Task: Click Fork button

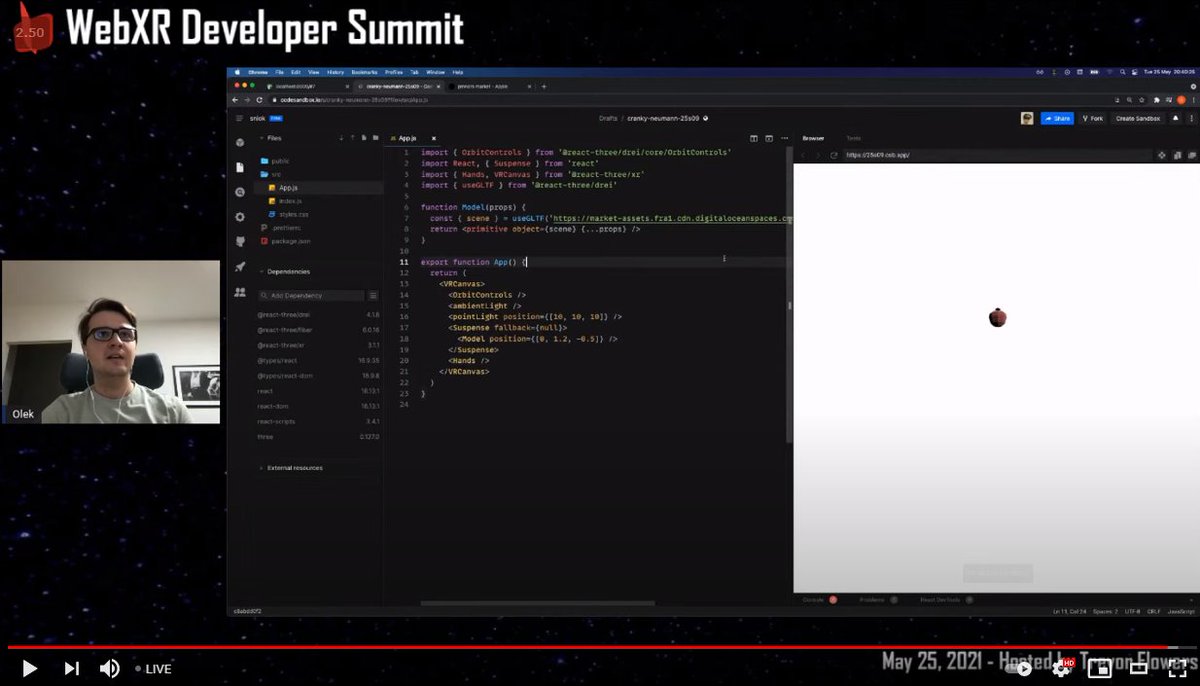Action: tap(1093, 118)
